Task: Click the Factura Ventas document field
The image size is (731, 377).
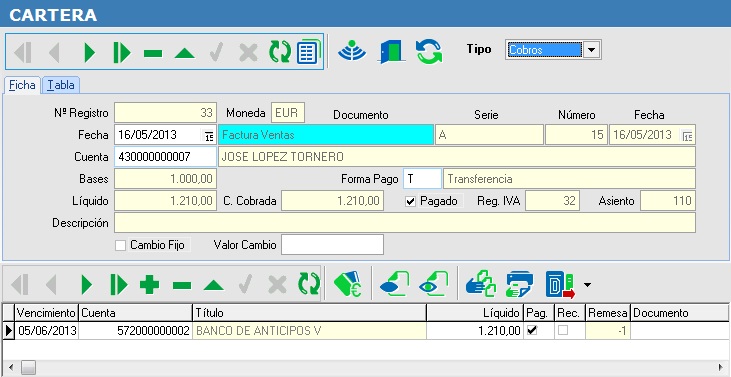Action: [x=326, y=135]
